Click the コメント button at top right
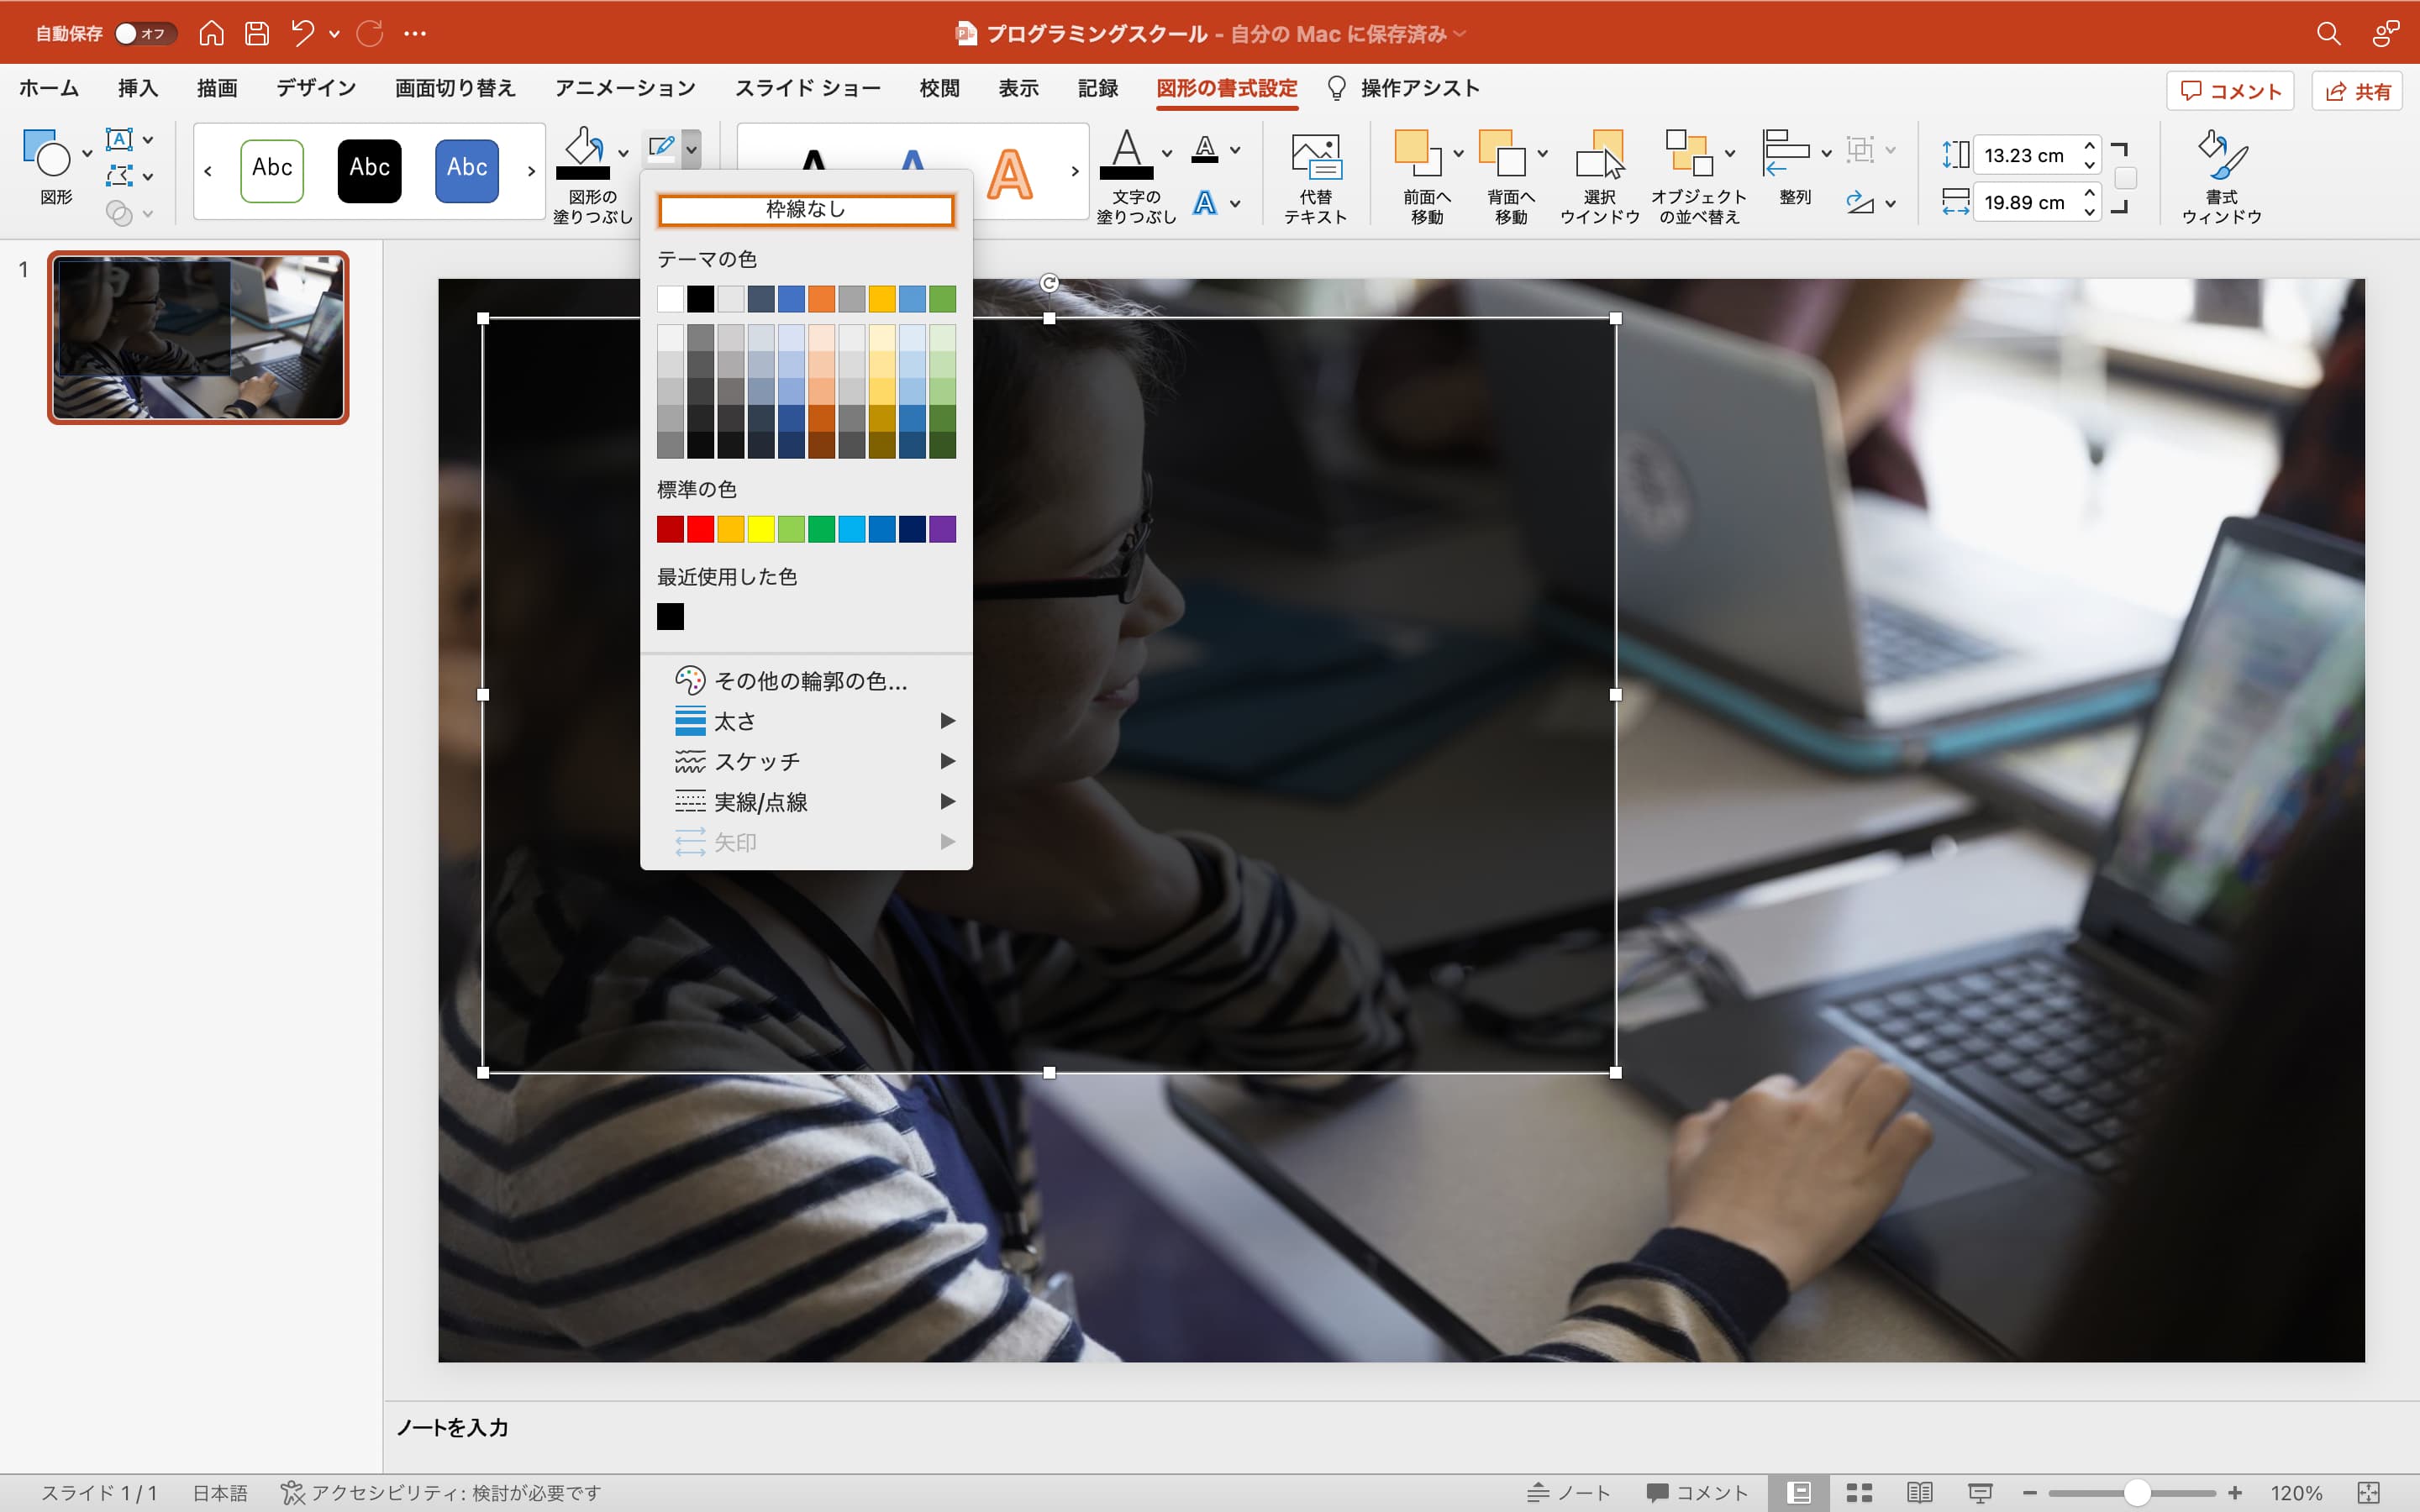Screen dimensions: 2420x1512 2230,91
